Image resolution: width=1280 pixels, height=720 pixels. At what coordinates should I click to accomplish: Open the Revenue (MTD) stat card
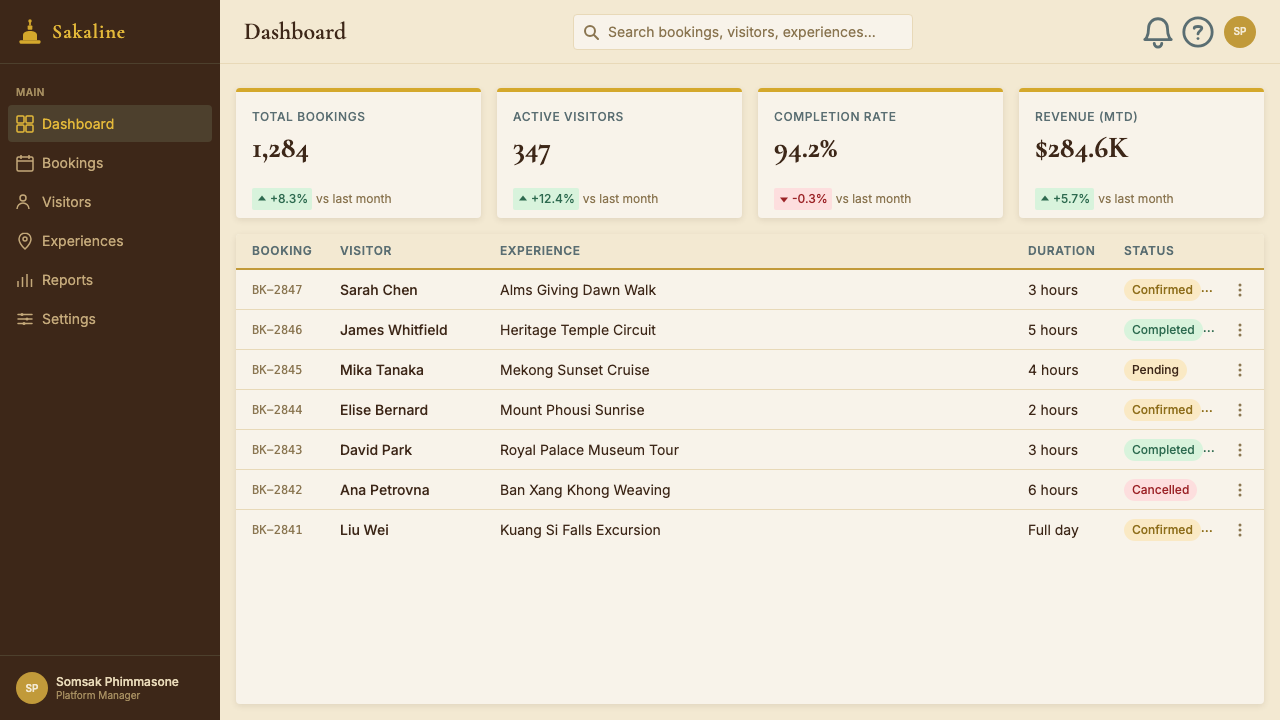coord(1141,153)
